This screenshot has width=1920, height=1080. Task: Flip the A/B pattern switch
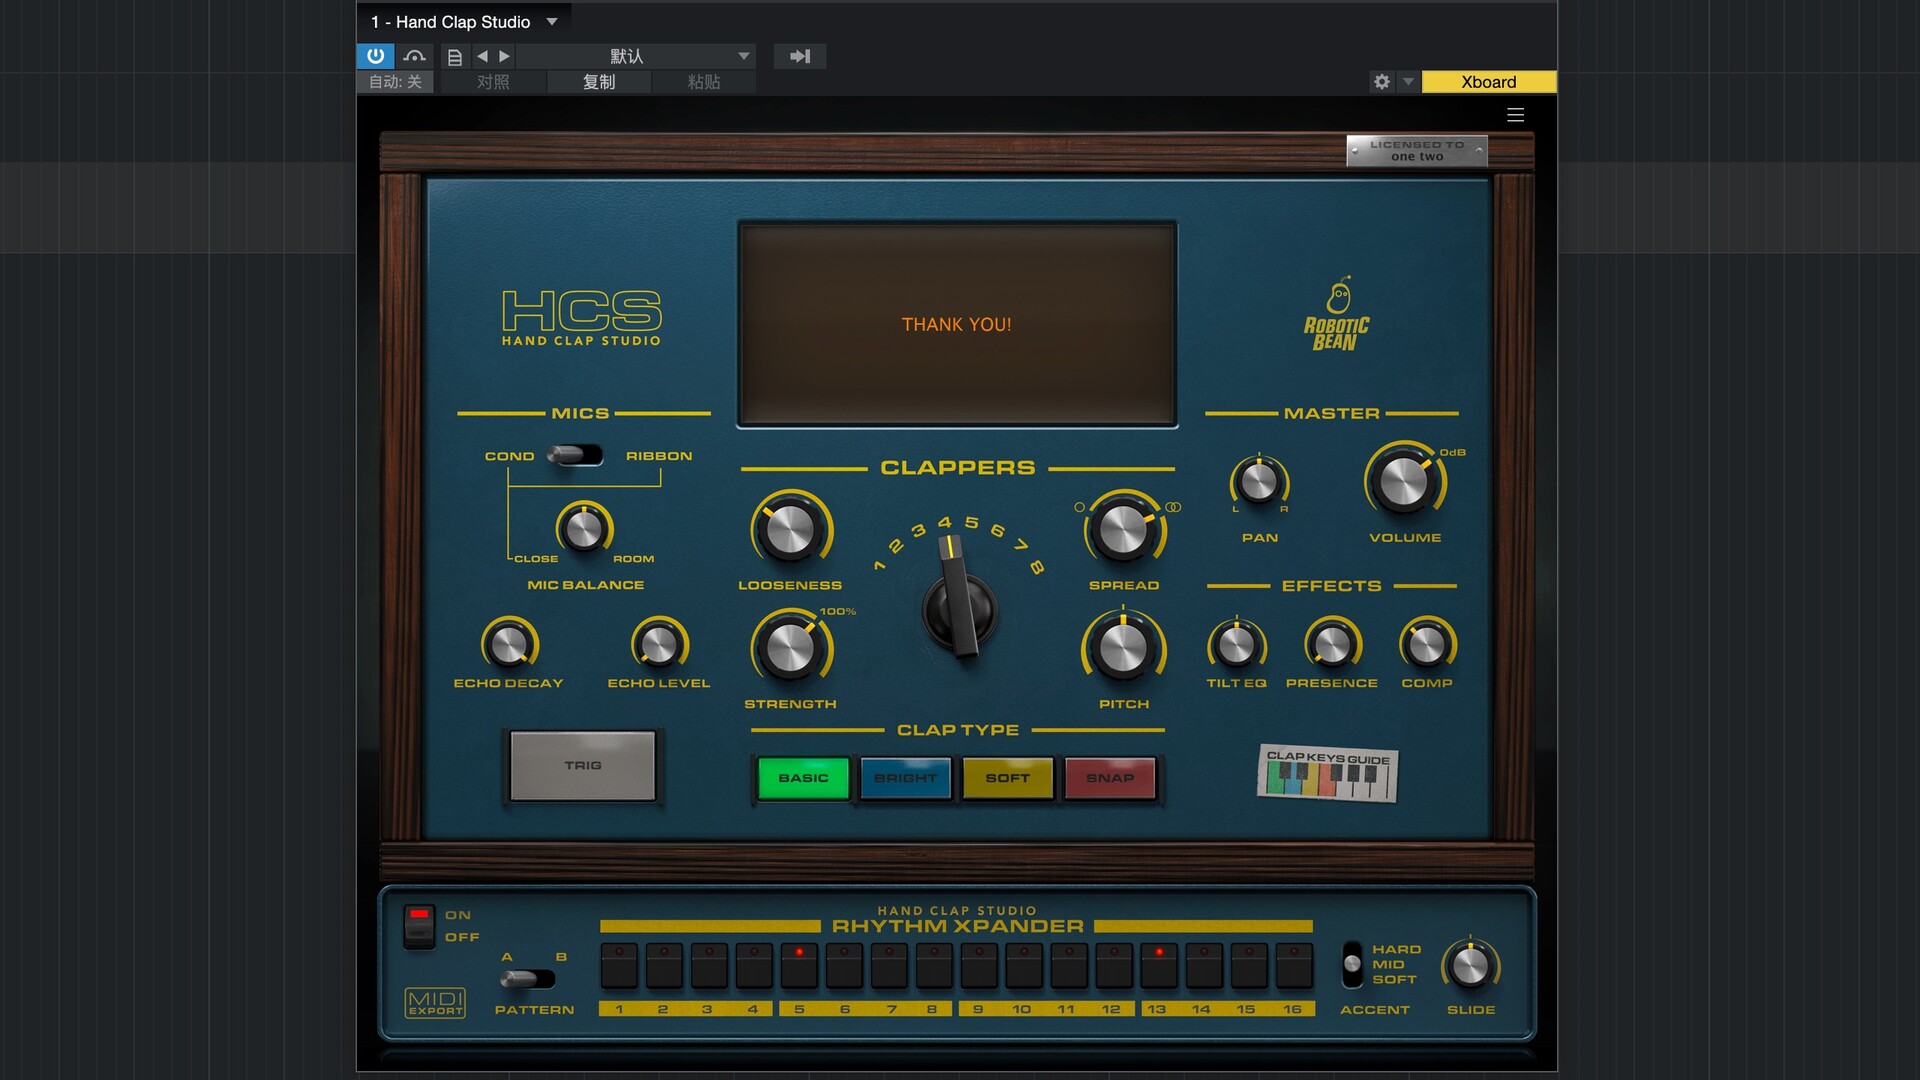(x=528, y=979)
